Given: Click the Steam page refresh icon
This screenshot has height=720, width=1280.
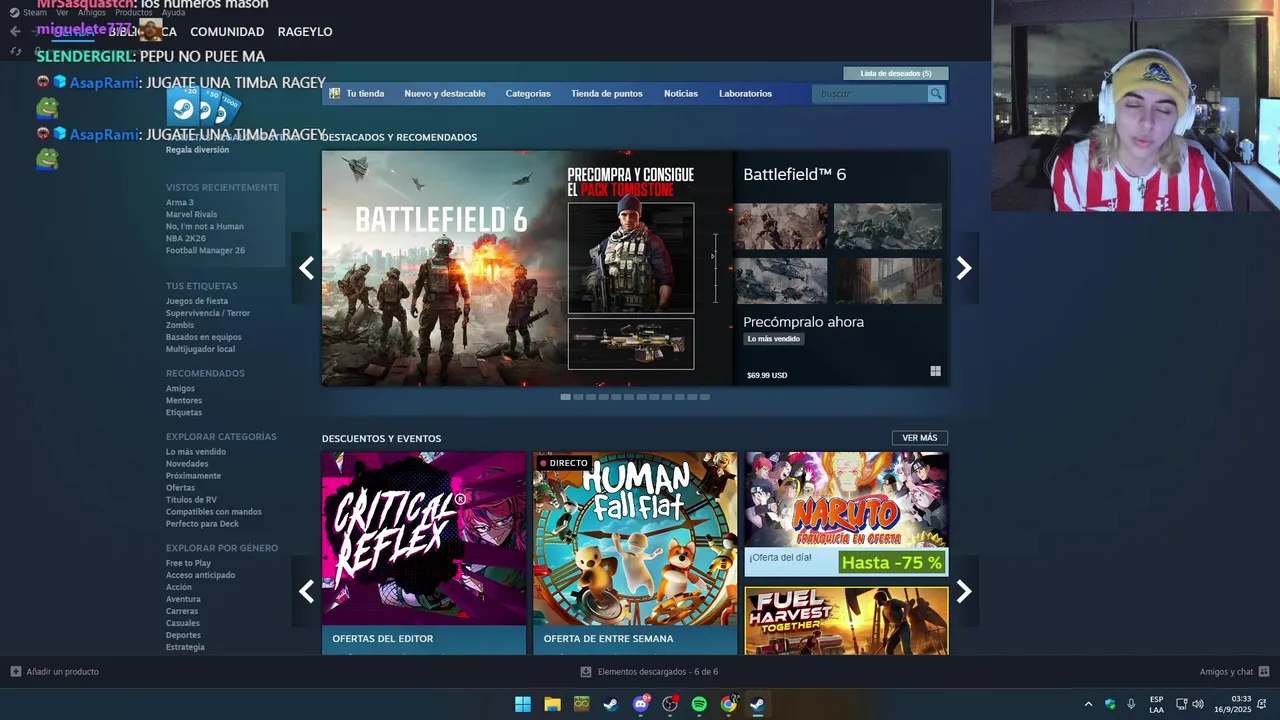Looking at the screenshot, I should click(x=15, y=51).
